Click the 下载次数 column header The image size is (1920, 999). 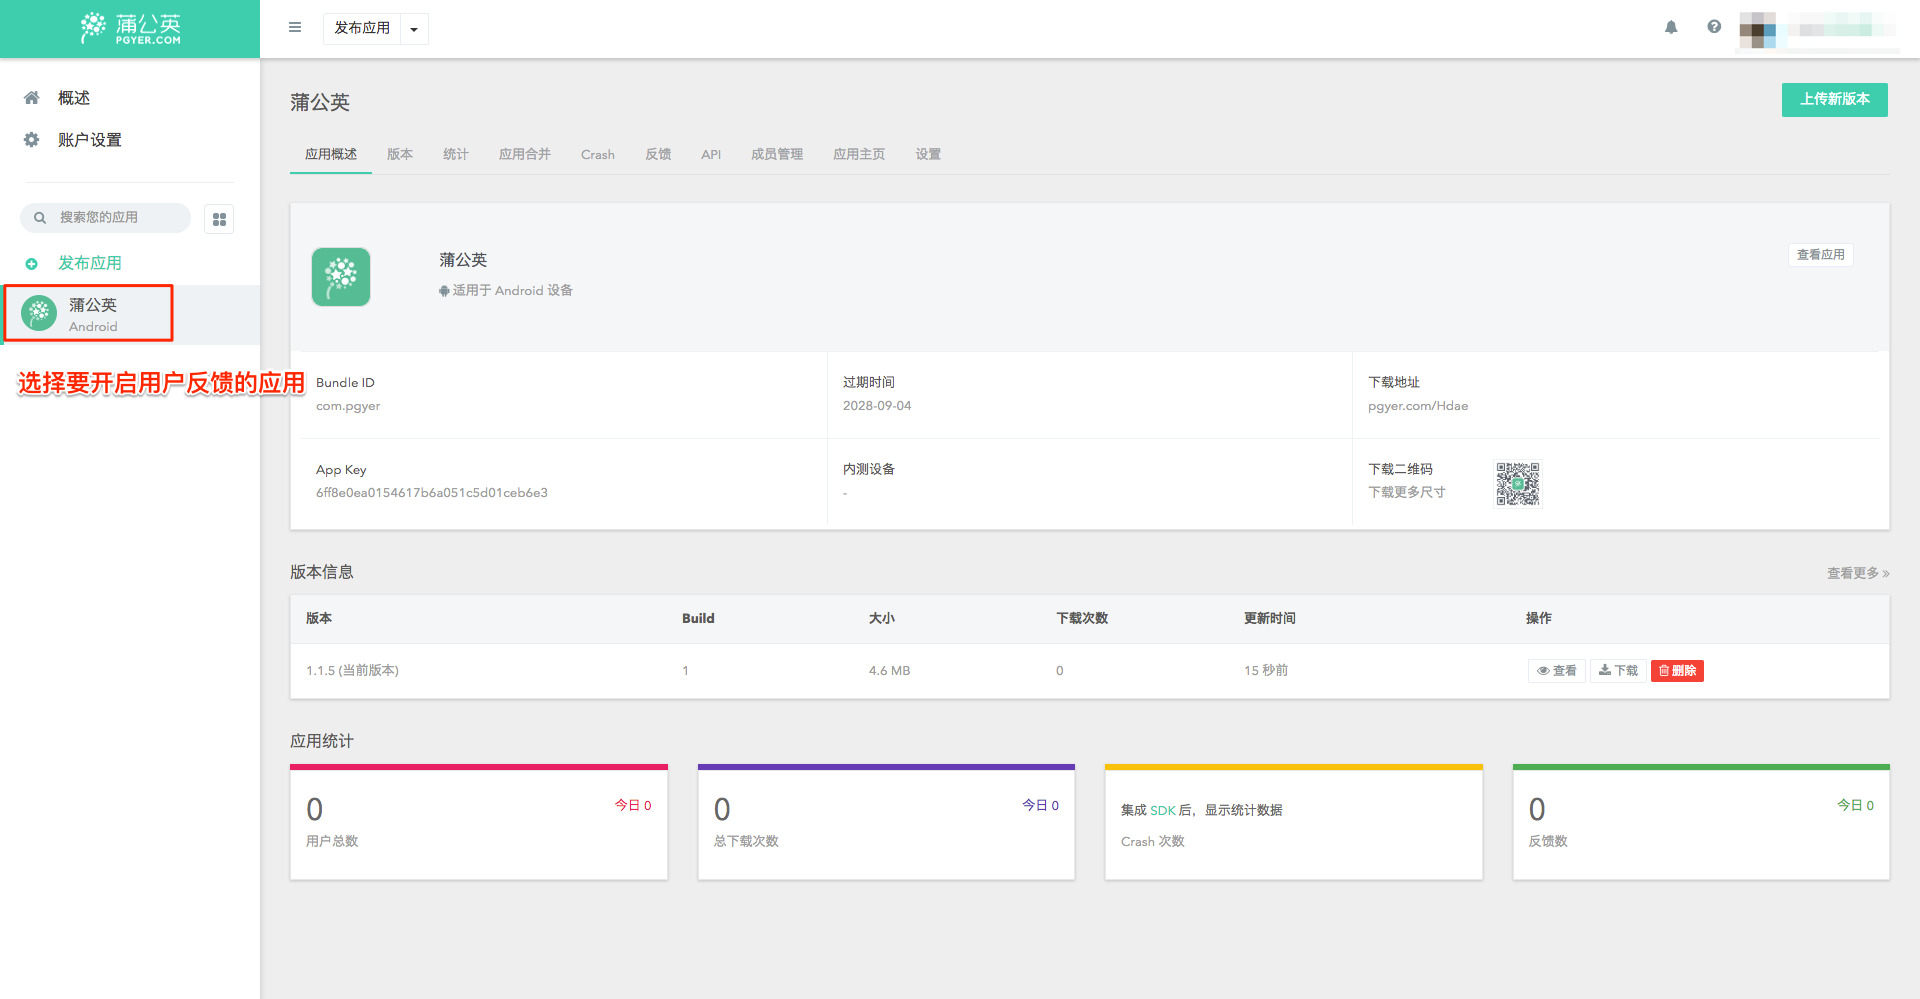coord(1082,619)
